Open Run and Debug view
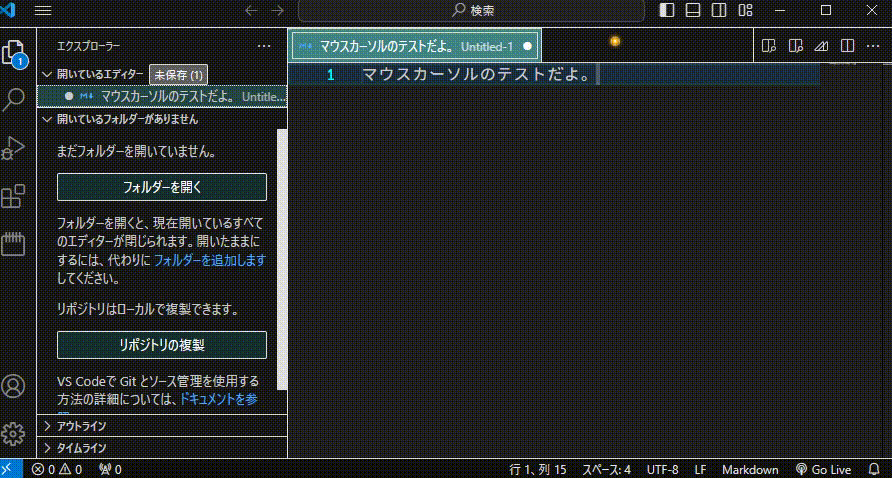 (x=14, y=148)
